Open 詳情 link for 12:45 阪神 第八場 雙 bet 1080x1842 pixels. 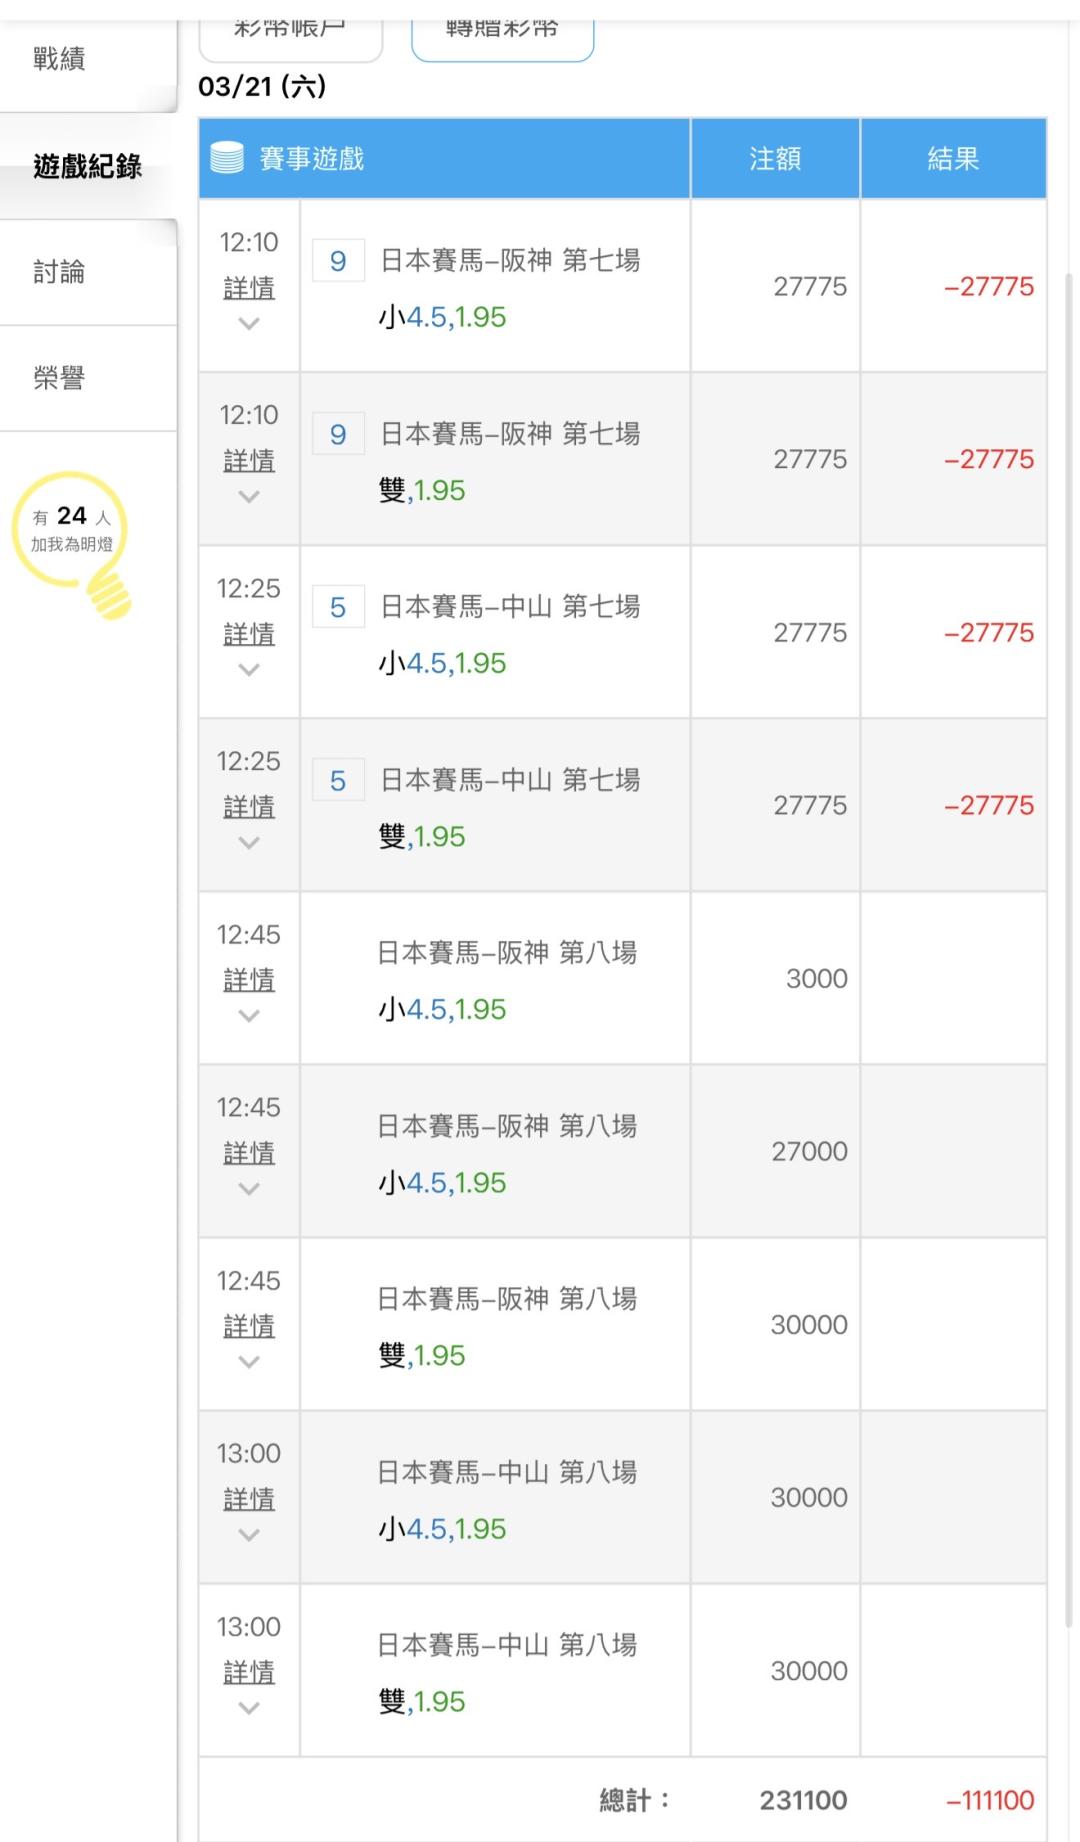[249, 1326]
